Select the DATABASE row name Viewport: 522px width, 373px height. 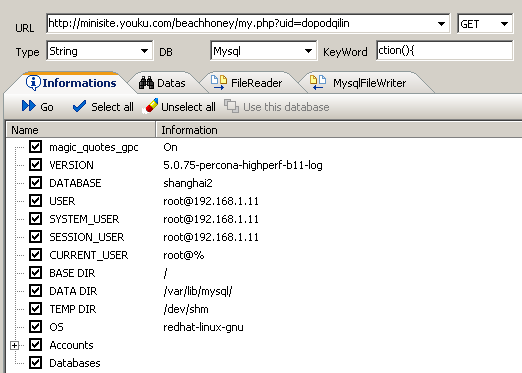[75, 183]
